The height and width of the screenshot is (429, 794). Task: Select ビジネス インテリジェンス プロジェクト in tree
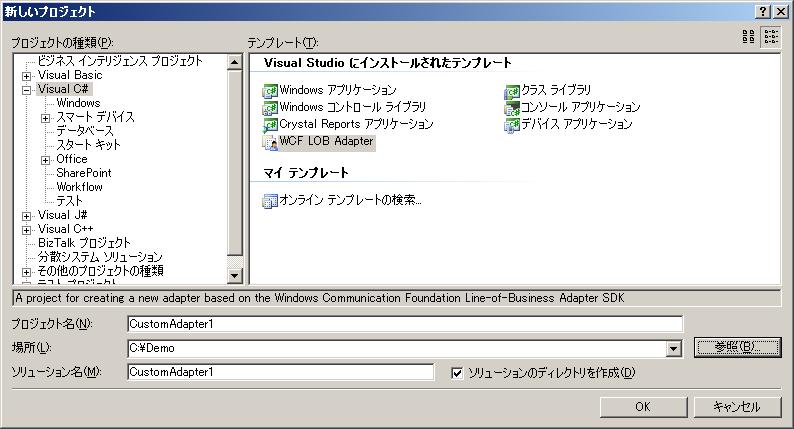[120, 61]
